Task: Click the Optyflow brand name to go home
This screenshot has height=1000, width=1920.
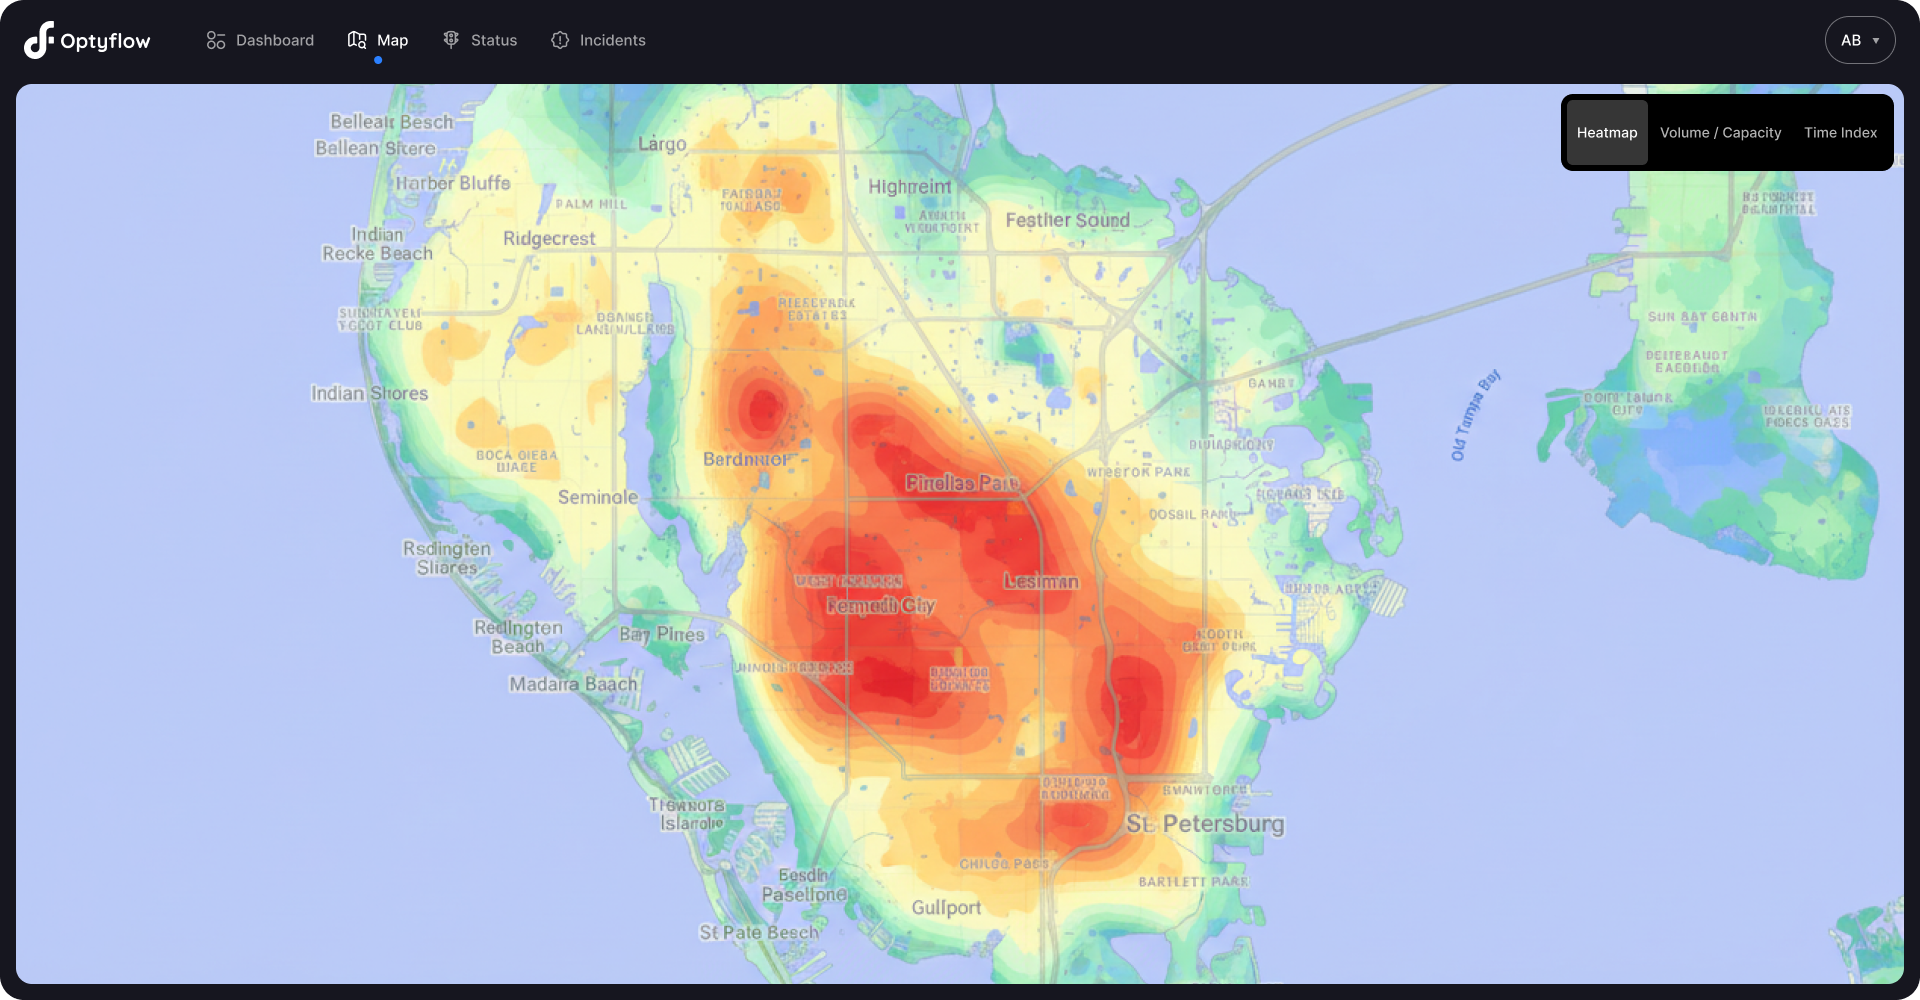Action: (108, 40)
